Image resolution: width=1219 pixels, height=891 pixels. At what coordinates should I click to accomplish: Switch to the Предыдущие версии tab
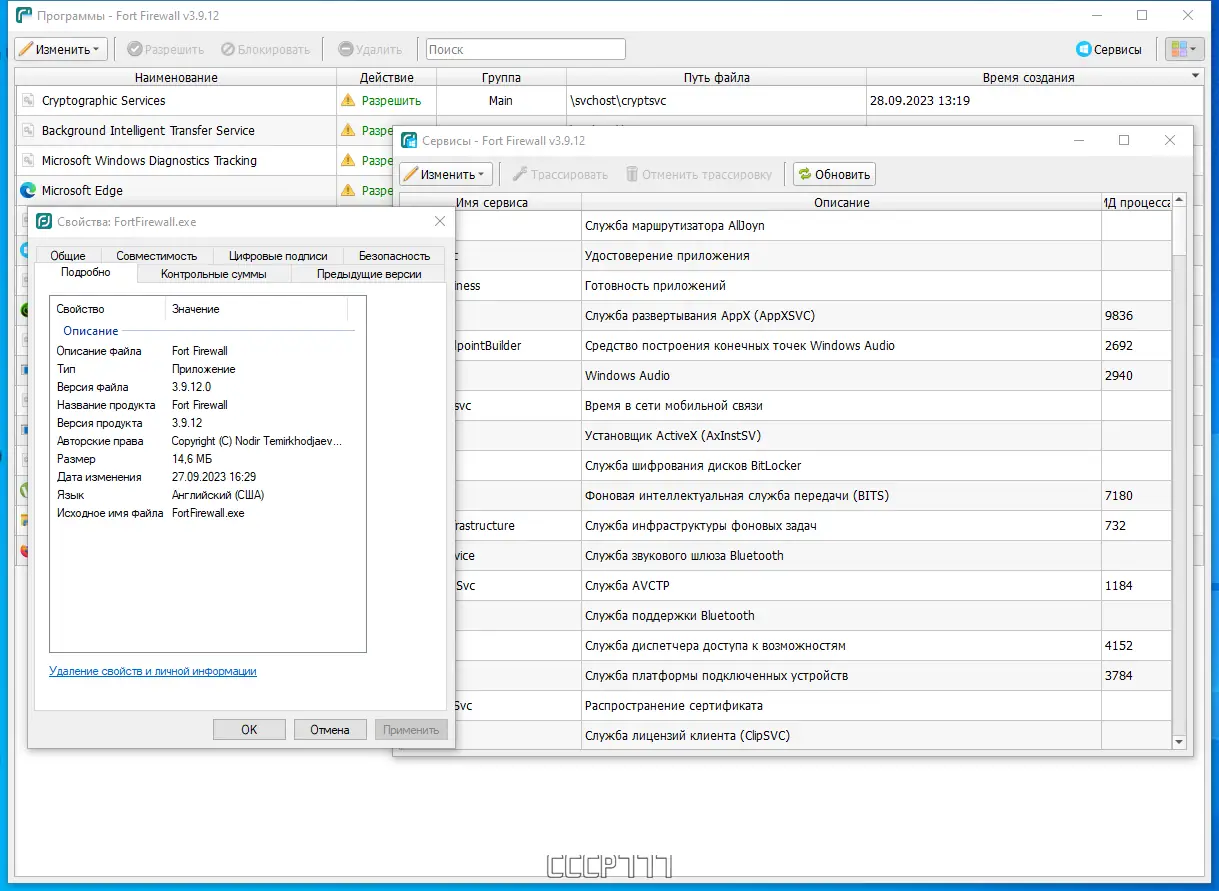click(x=369, y=274)
